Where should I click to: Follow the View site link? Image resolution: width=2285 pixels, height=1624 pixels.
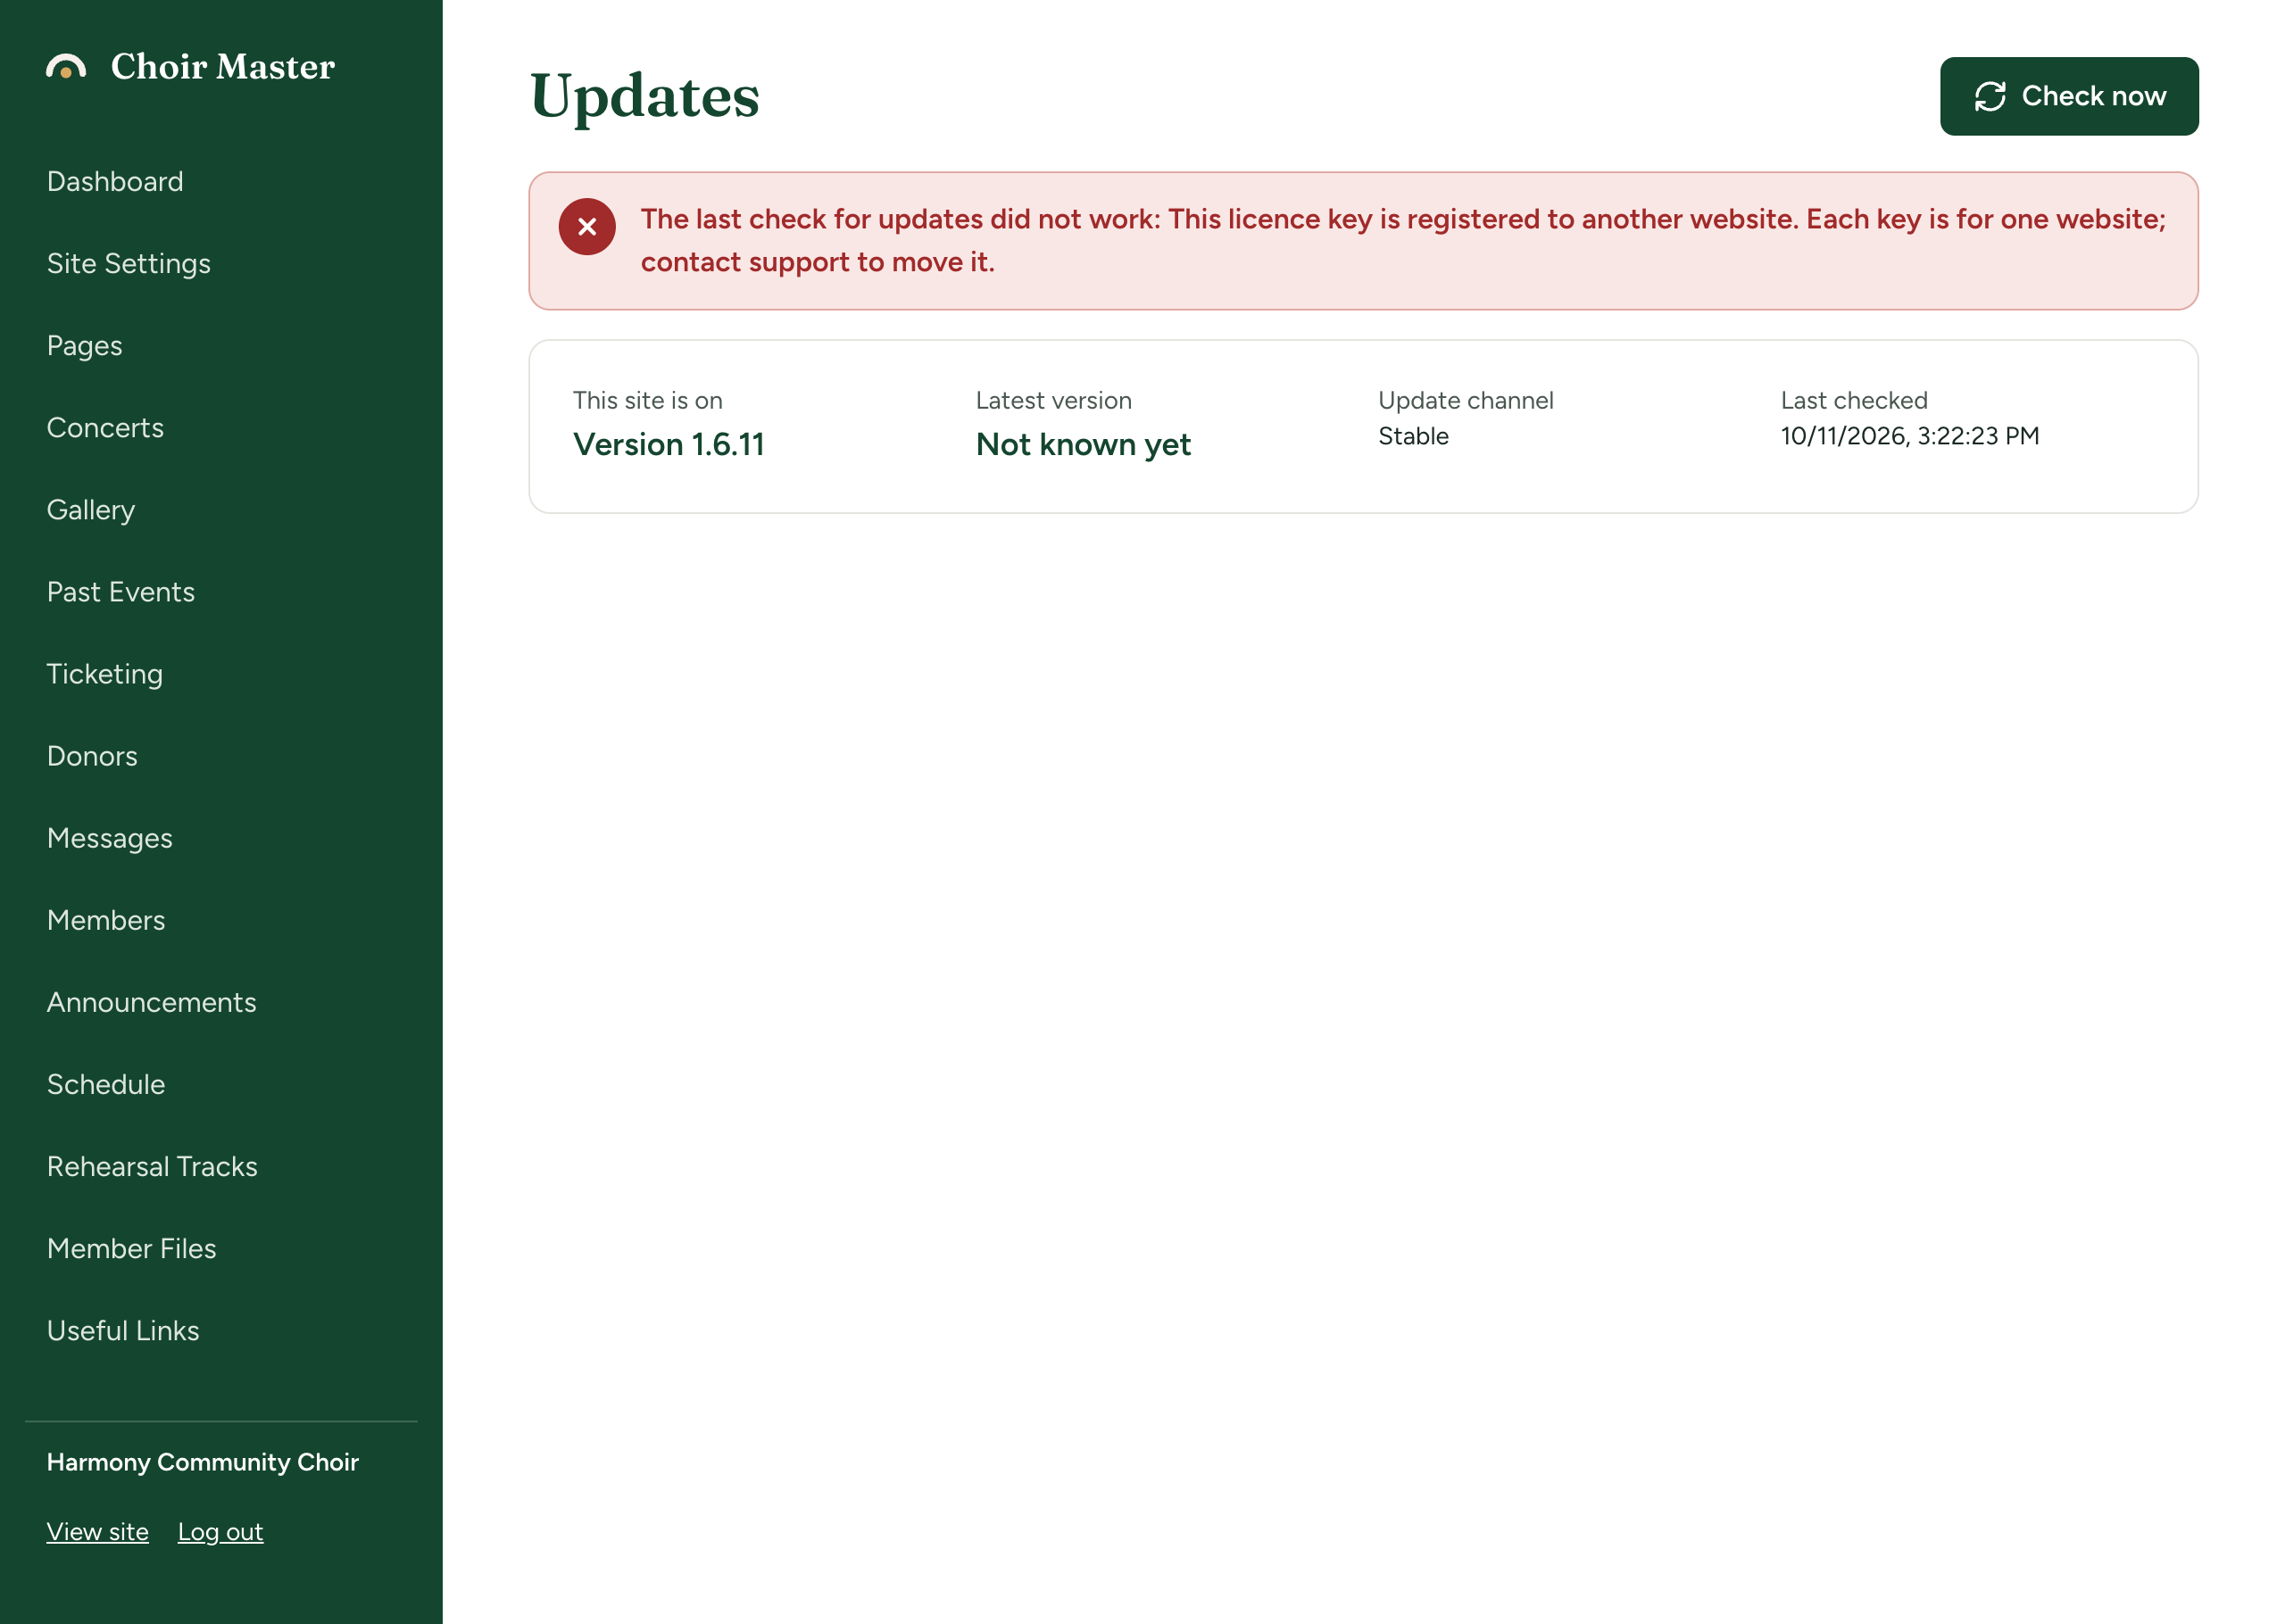coord(97,1531)
